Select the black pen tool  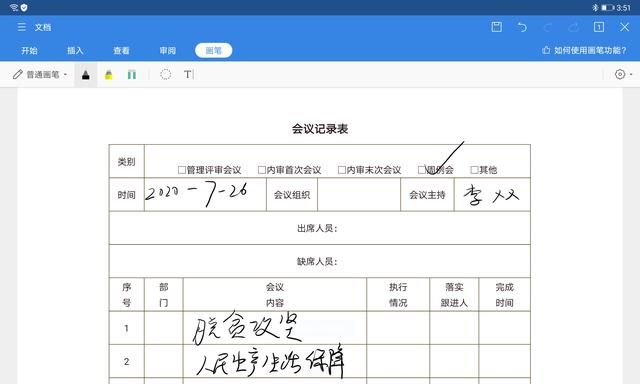click(86, 75)
